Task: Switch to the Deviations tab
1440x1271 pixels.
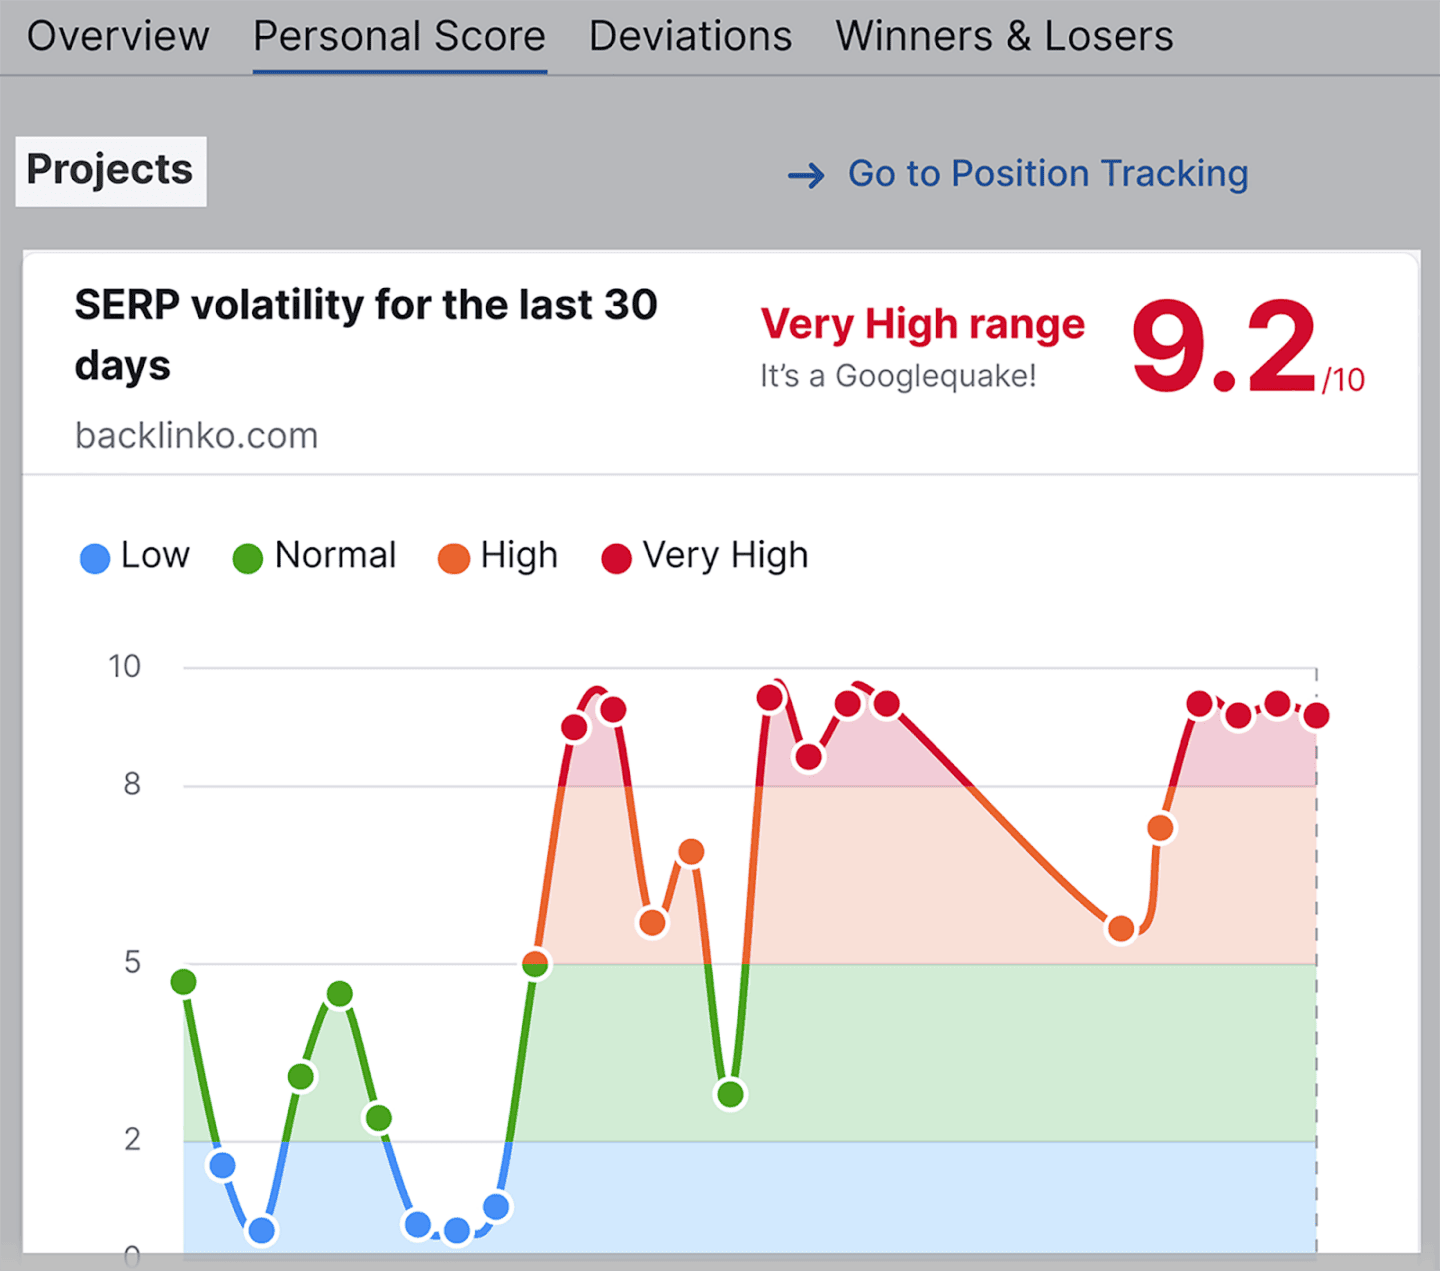Action: [689, 35]
